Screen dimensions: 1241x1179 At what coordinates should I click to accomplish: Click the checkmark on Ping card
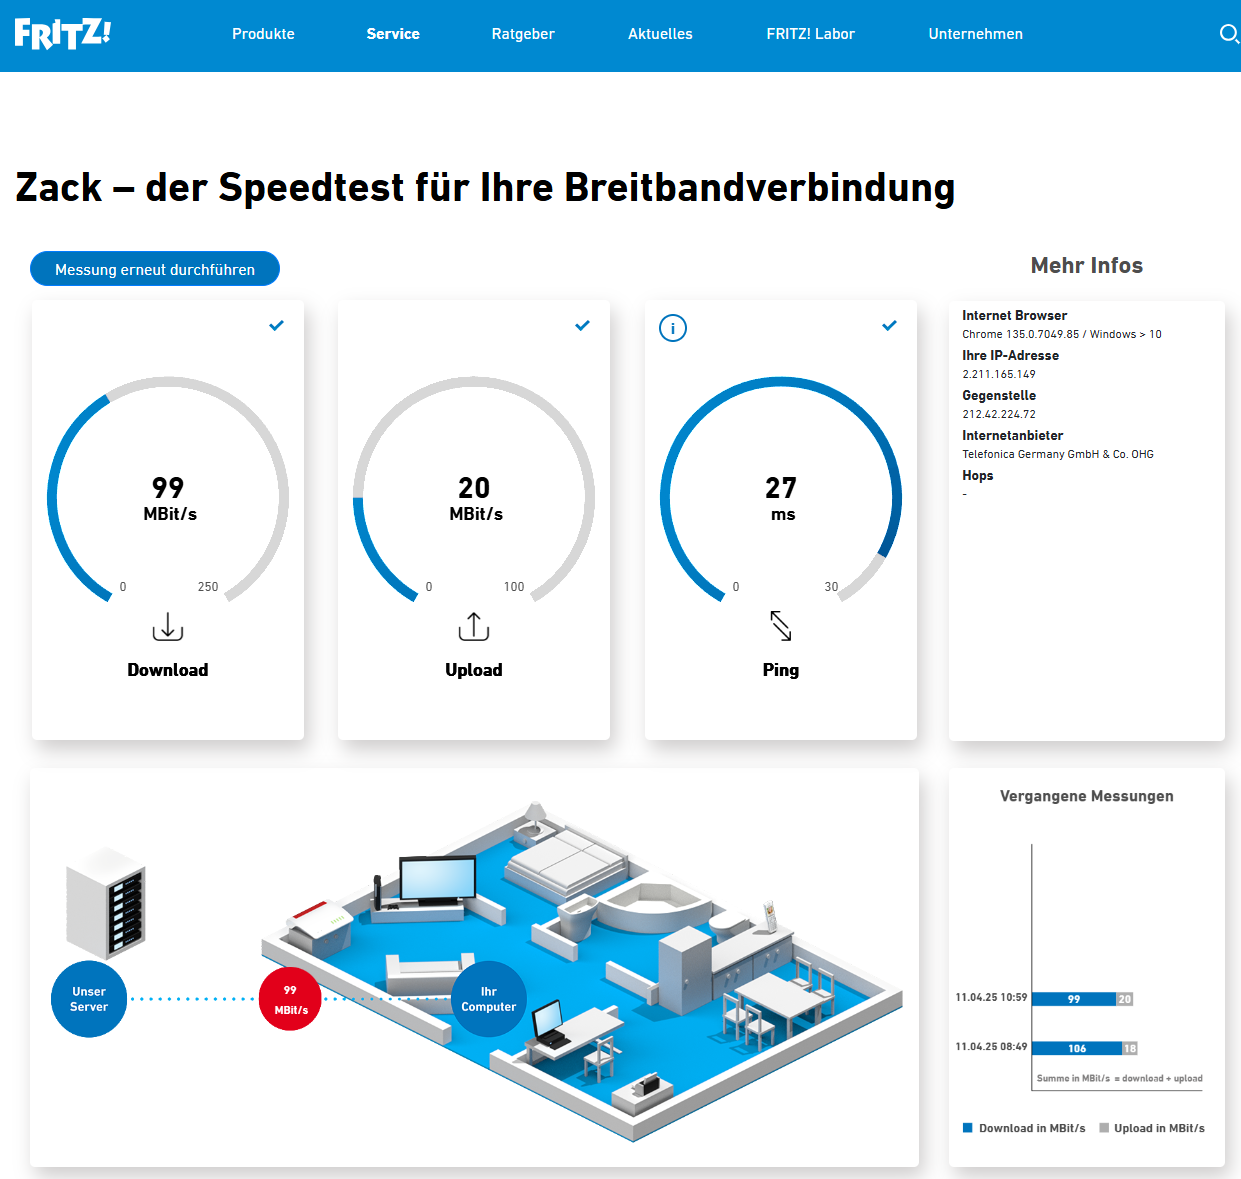tap(890, 325)
